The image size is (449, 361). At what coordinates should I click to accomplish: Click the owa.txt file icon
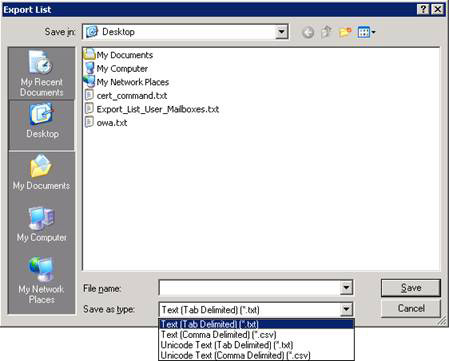(89, 122)
